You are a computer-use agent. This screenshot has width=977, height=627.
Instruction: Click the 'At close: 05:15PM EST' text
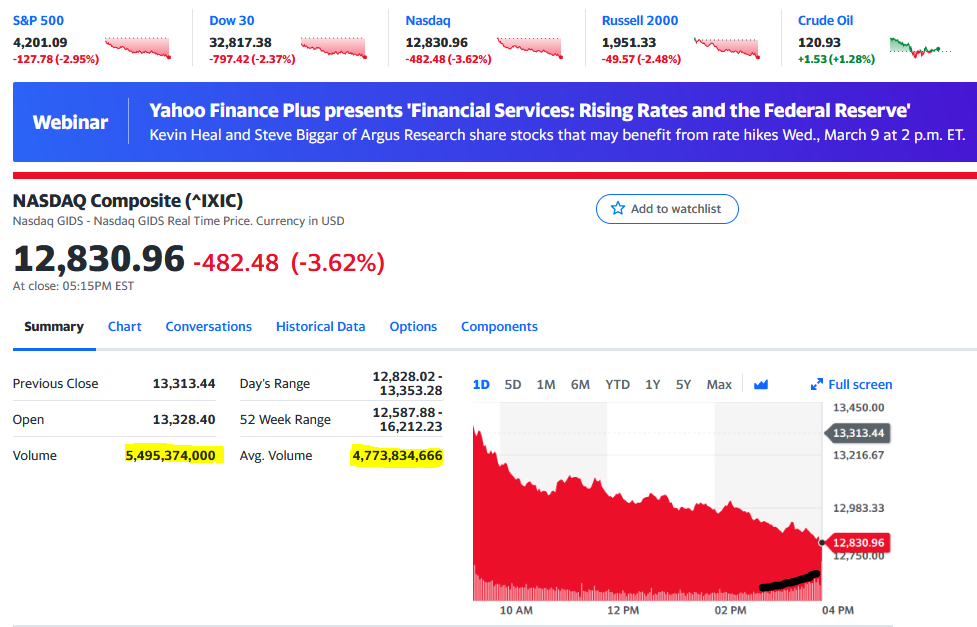click(73, 286)
